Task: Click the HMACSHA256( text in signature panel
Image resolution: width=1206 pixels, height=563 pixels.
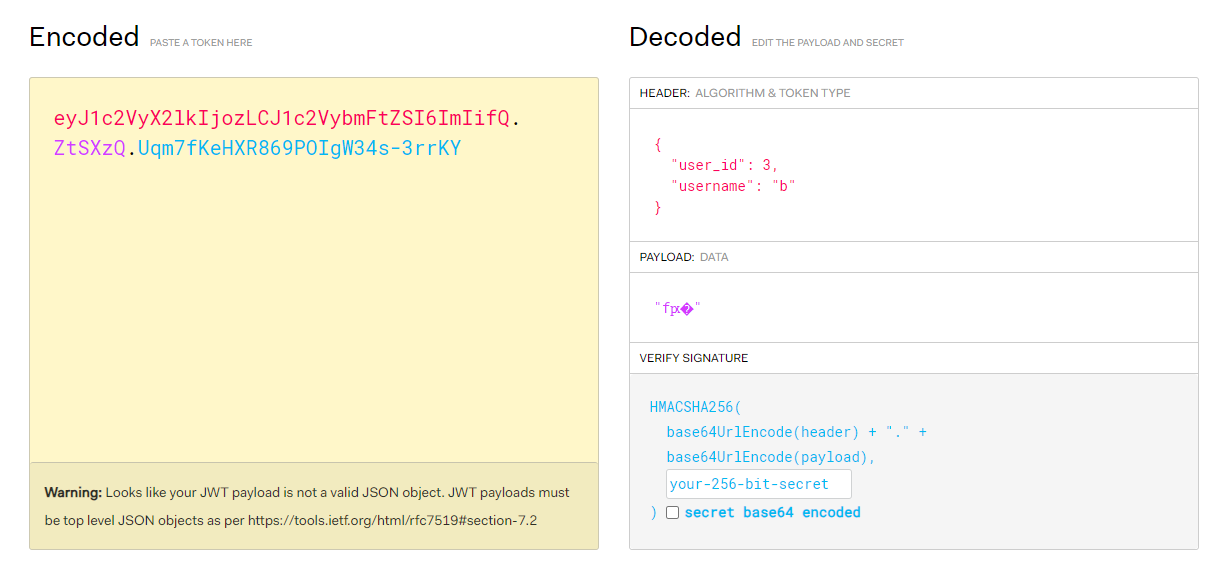Action: (x=696, y=407)
